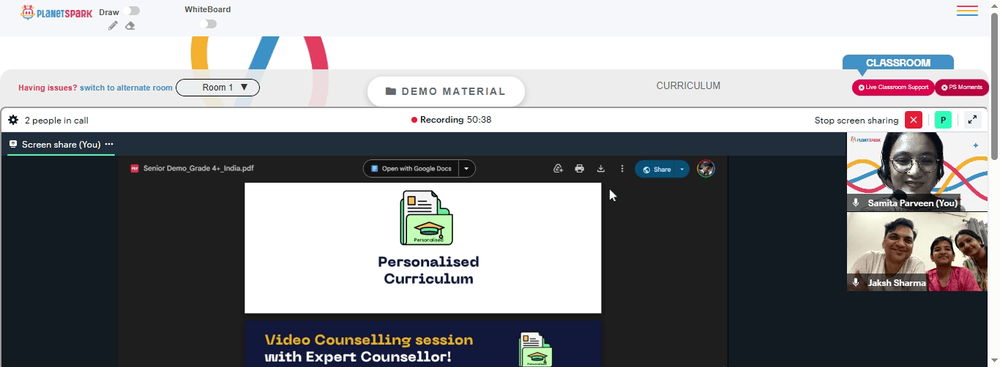
Task: Open call settings gear icon
Action: point(13,120)
